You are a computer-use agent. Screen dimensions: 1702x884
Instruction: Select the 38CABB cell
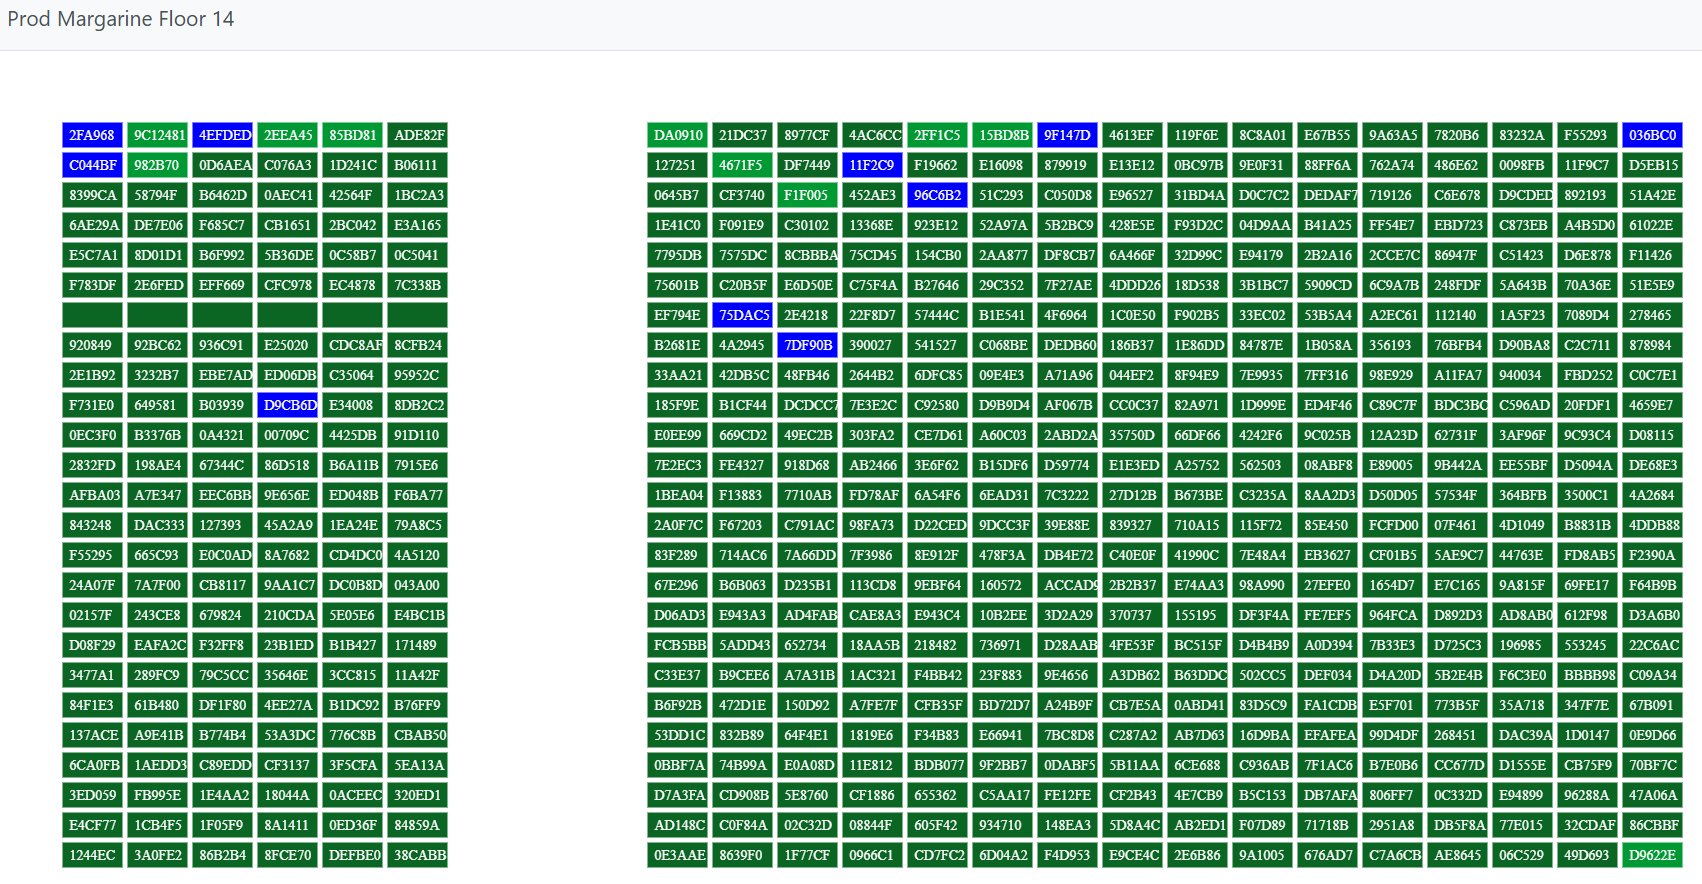click(417, 855)
